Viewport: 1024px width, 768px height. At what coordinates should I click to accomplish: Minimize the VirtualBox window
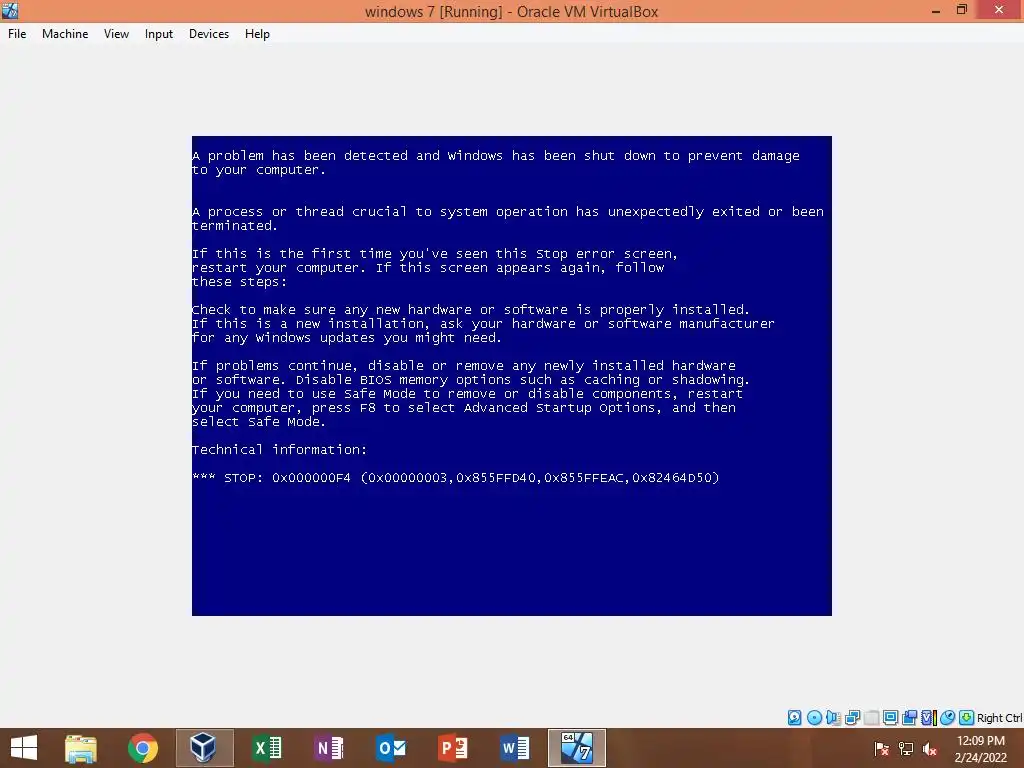(935, 10)
